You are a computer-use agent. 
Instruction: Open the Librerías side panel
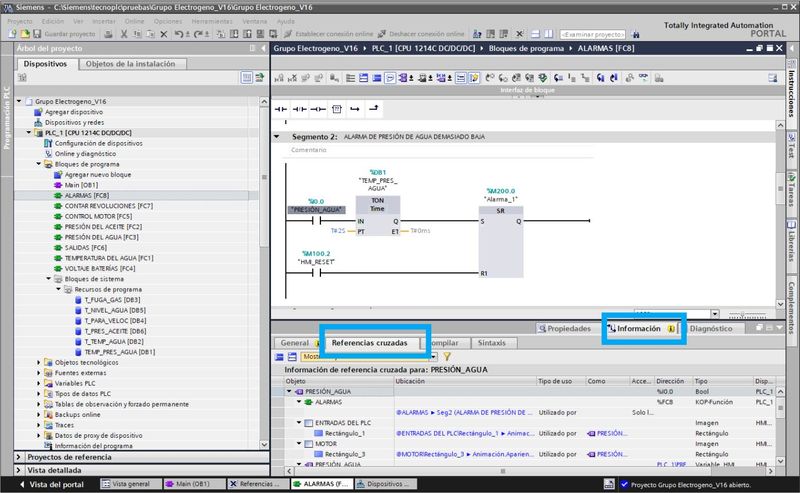point(791,242)
